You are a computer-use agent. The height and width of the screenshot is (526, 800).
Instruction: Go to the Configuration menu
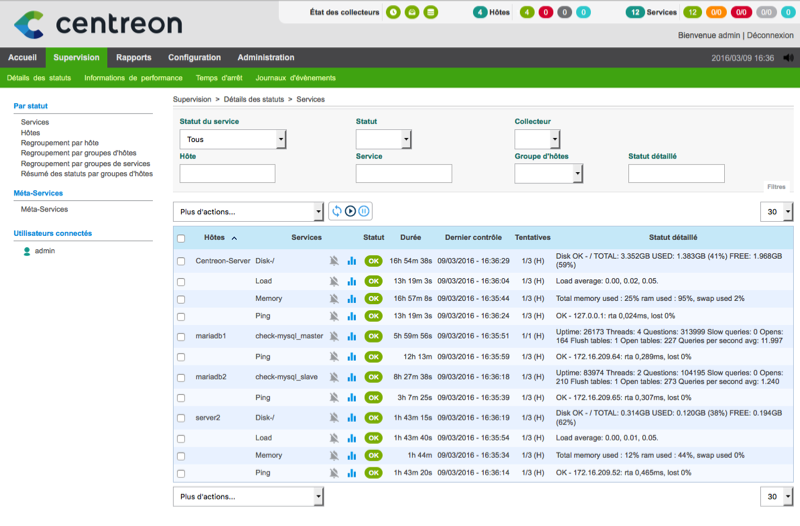(x=194, y=58)
